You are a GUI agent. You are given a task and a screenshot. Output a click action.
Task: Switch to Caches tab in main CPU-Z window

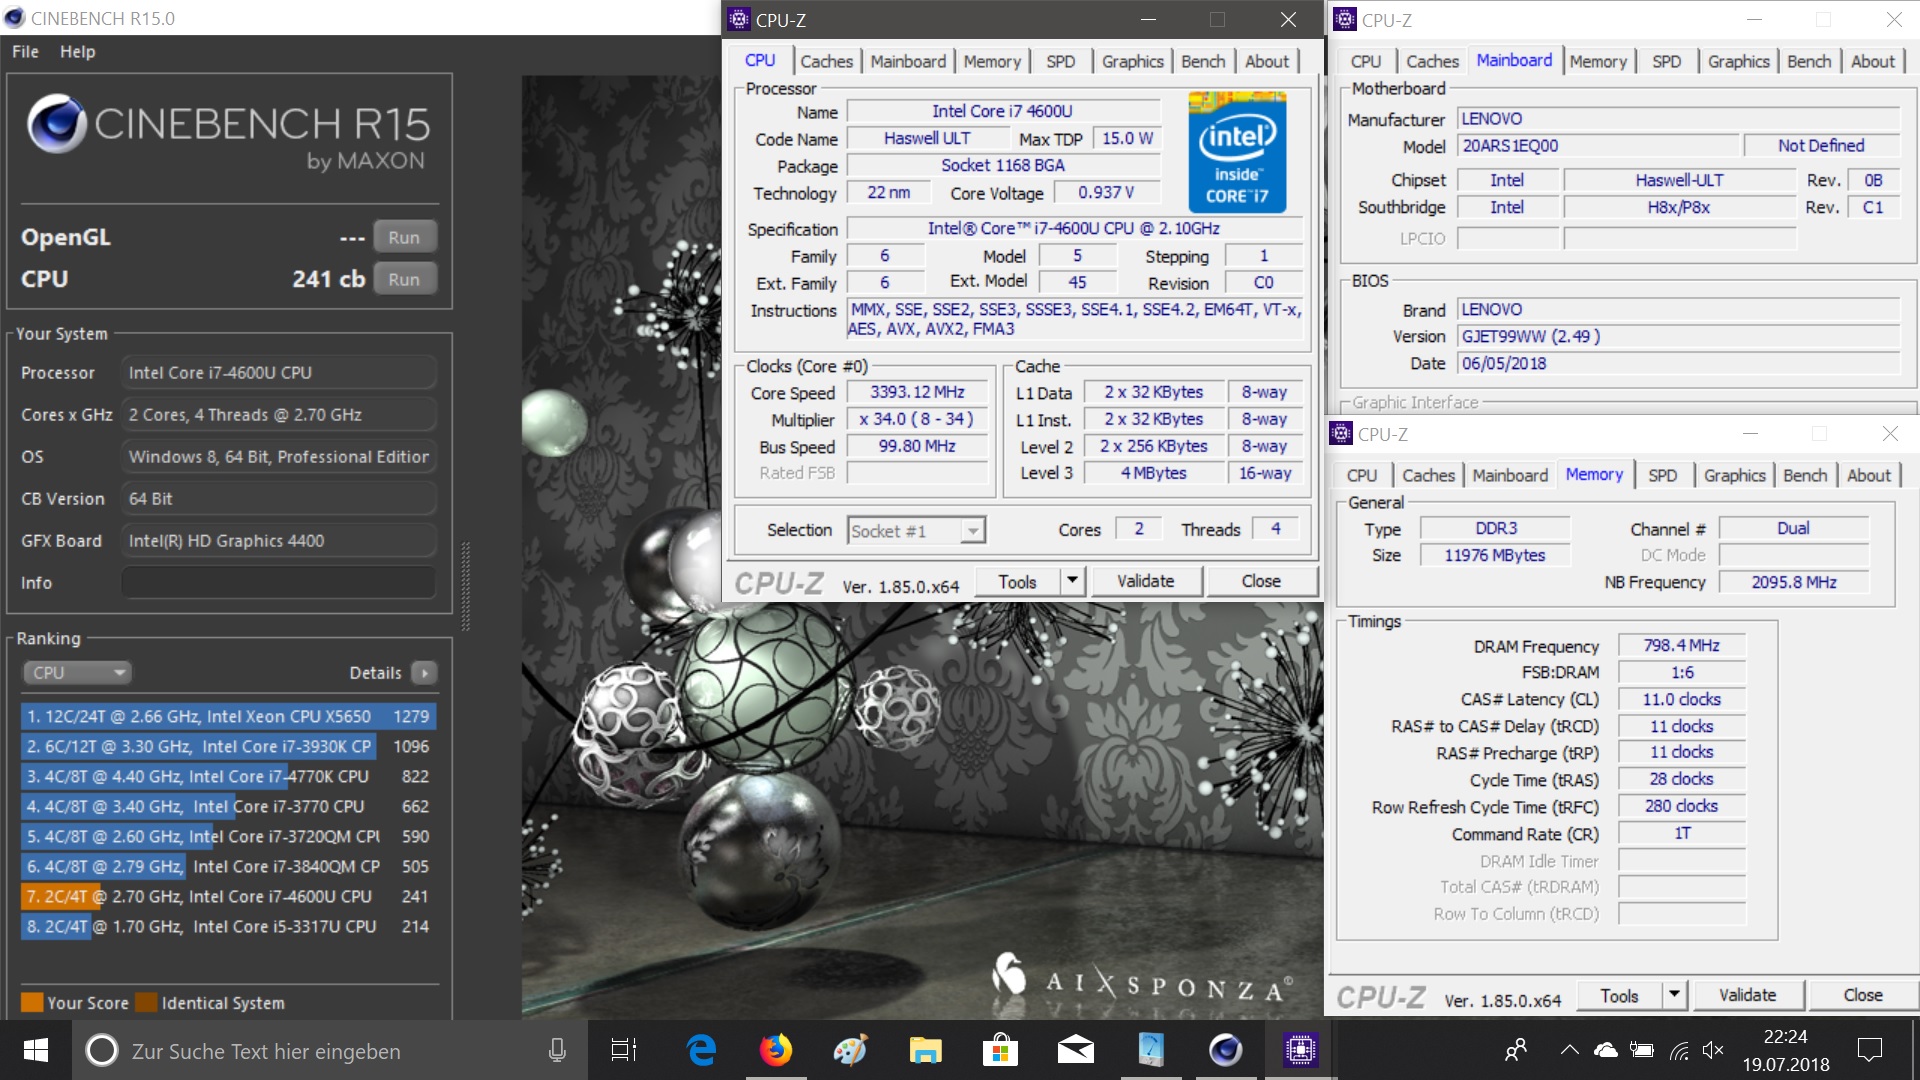[x=826, y=61]
